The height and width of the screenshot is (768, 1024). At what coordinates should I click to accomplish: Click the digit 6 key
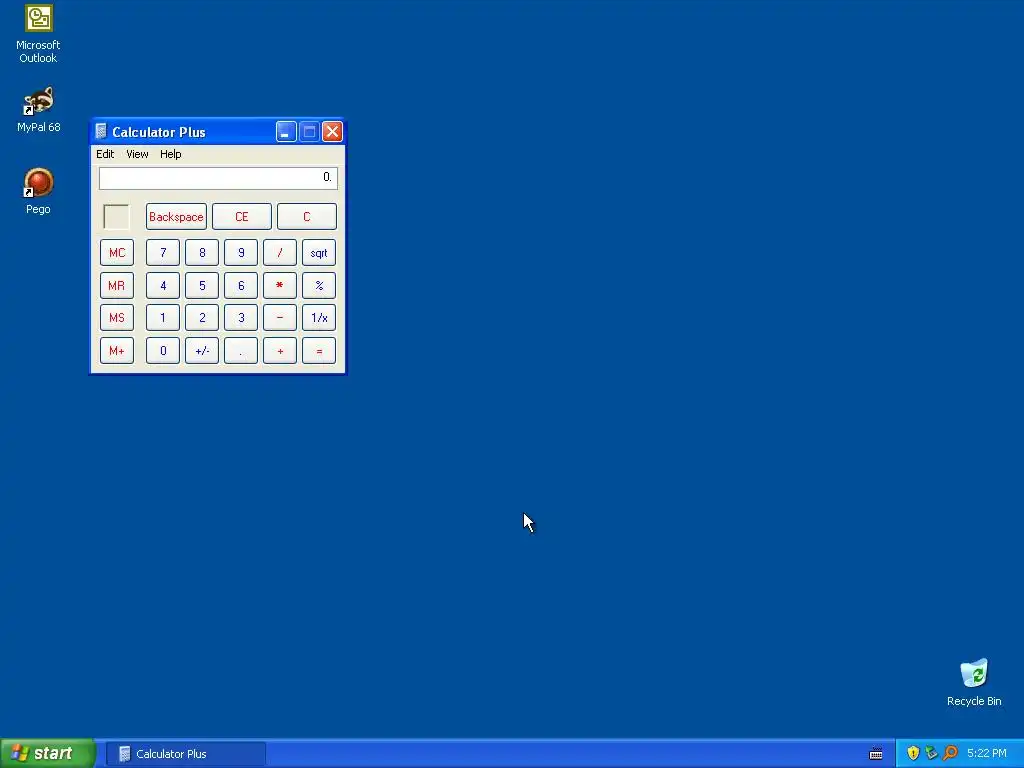pyautogui.click(x=241, y=285)
